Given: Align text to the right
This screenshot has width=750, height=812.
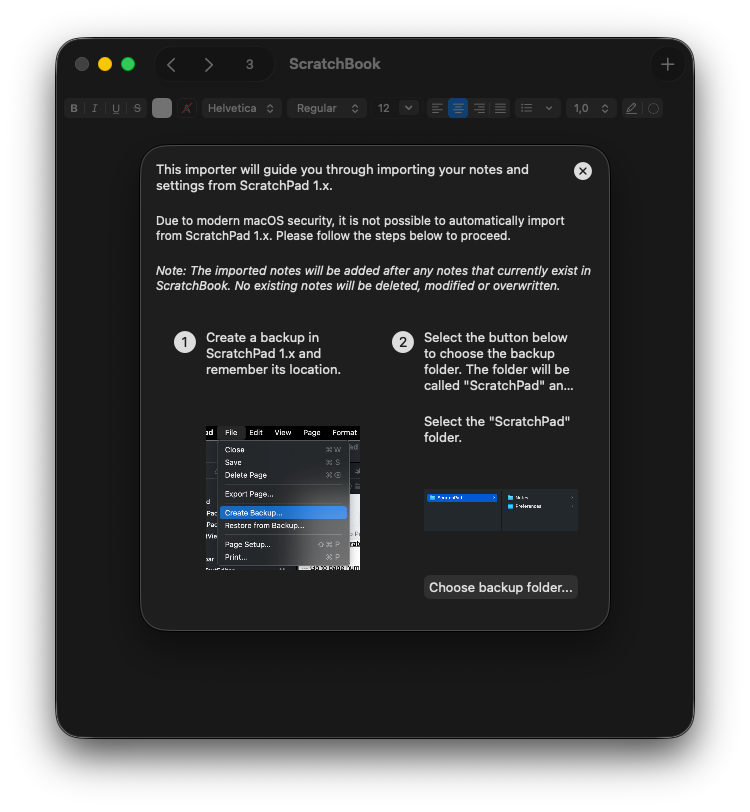Looking at the screenshot, I should [480, 108].
